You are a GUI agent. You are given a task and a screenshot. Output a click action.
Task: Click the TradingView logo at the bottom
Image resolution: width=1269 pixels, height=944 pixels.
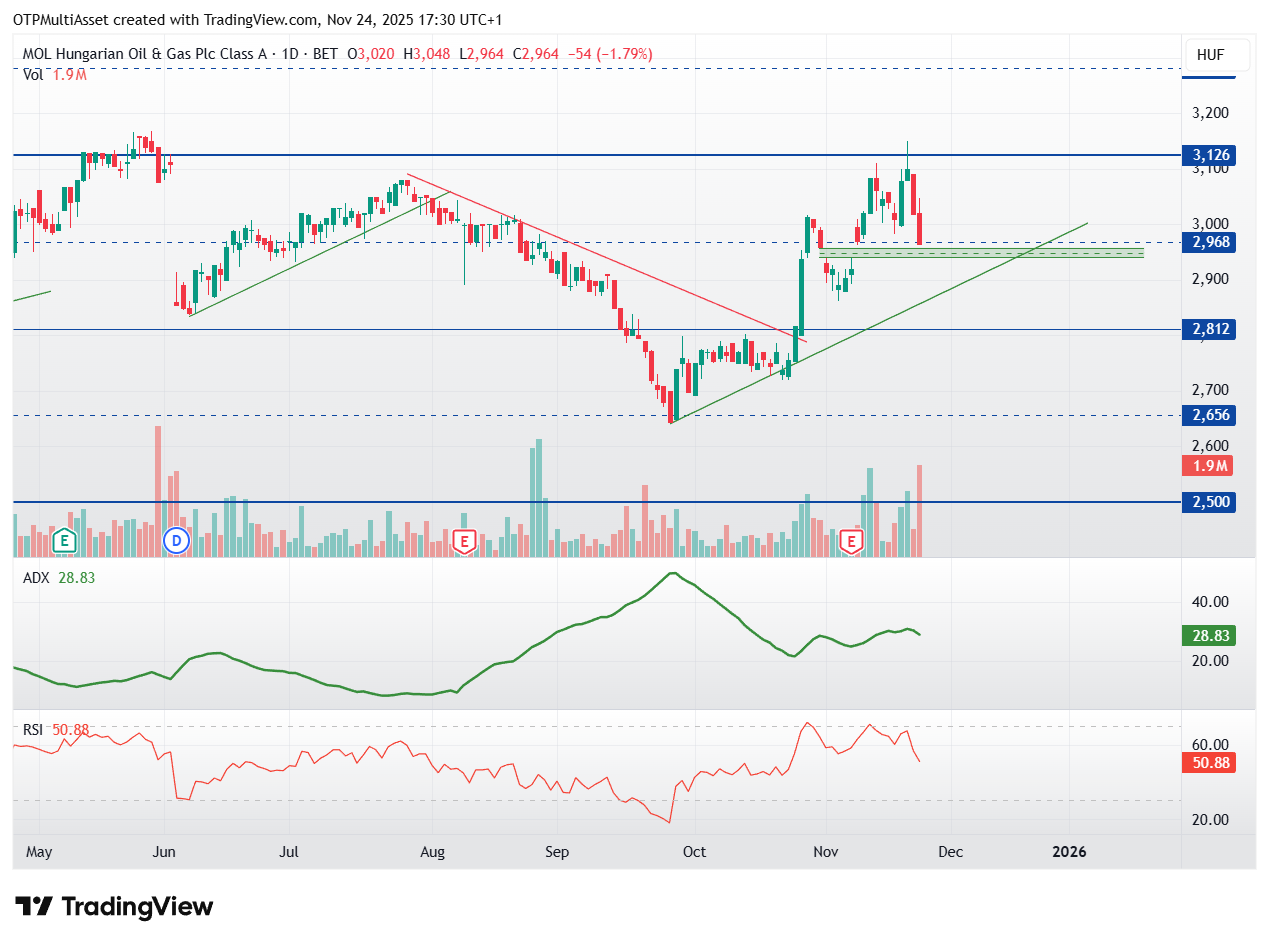coord(115,907)
